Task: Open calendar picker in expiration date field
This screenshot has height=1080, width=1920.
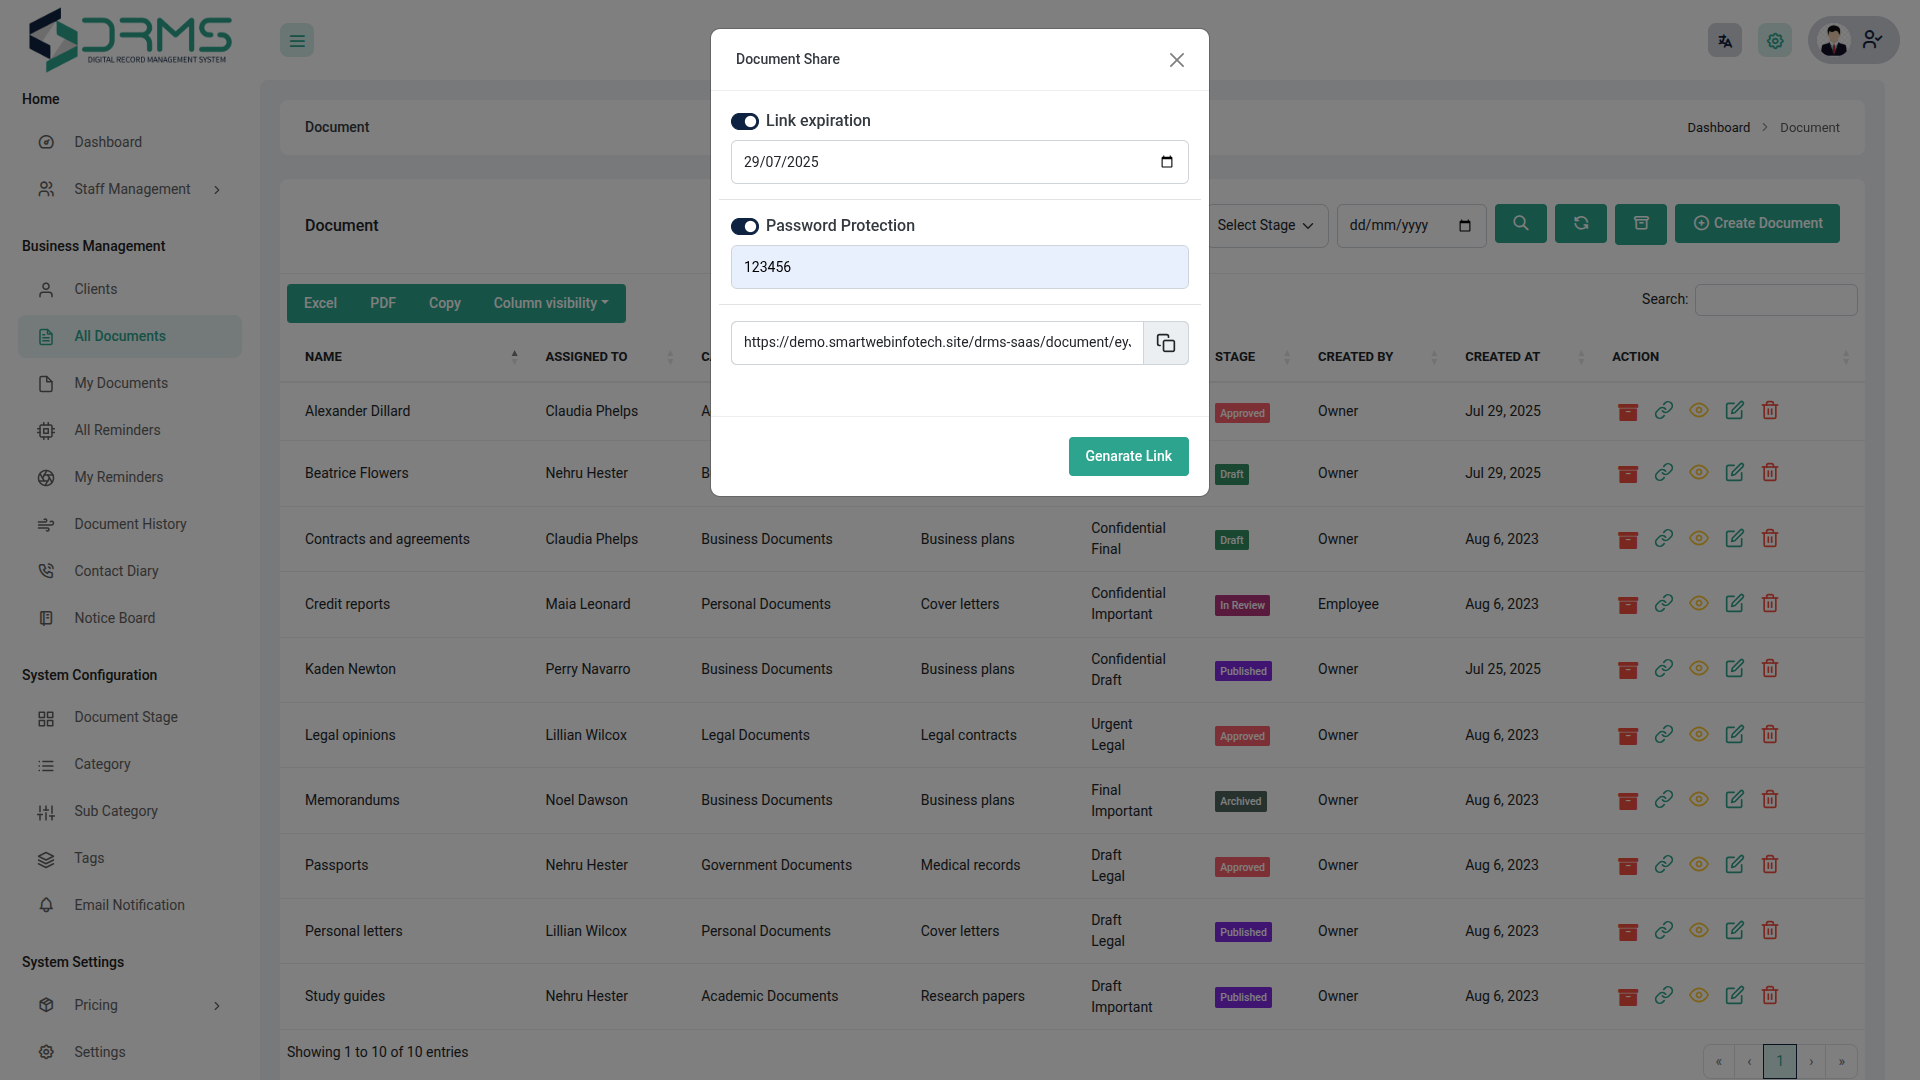Action: (x=1166, y=162)
